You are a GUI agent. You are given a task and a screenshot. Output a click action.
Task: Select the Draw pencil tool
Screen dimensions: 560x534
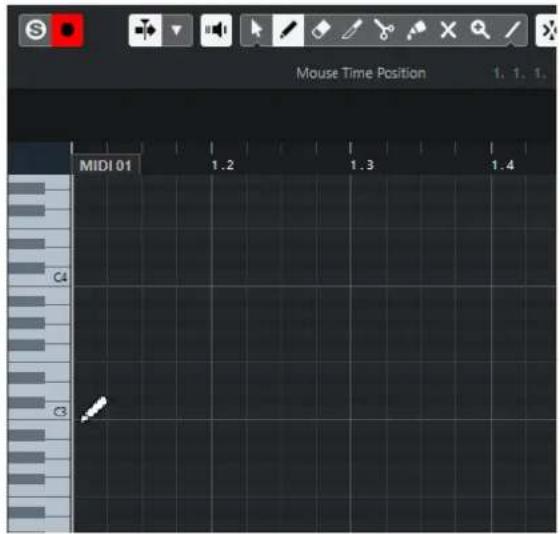288,30
